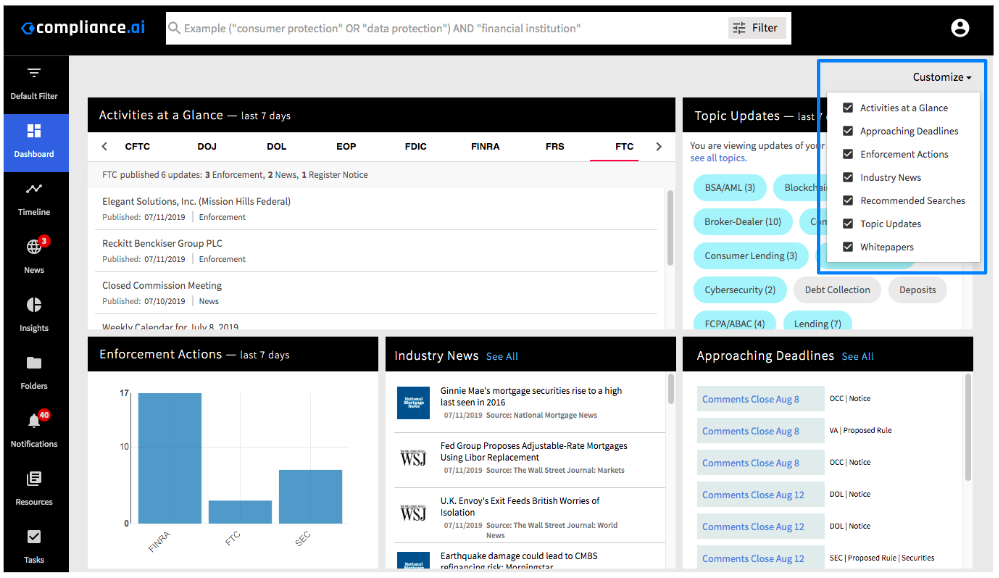Open Comments Close Aug 12 SEC Proposed Rule
This screenshot has width=999, height=578.
click(760, 558)
